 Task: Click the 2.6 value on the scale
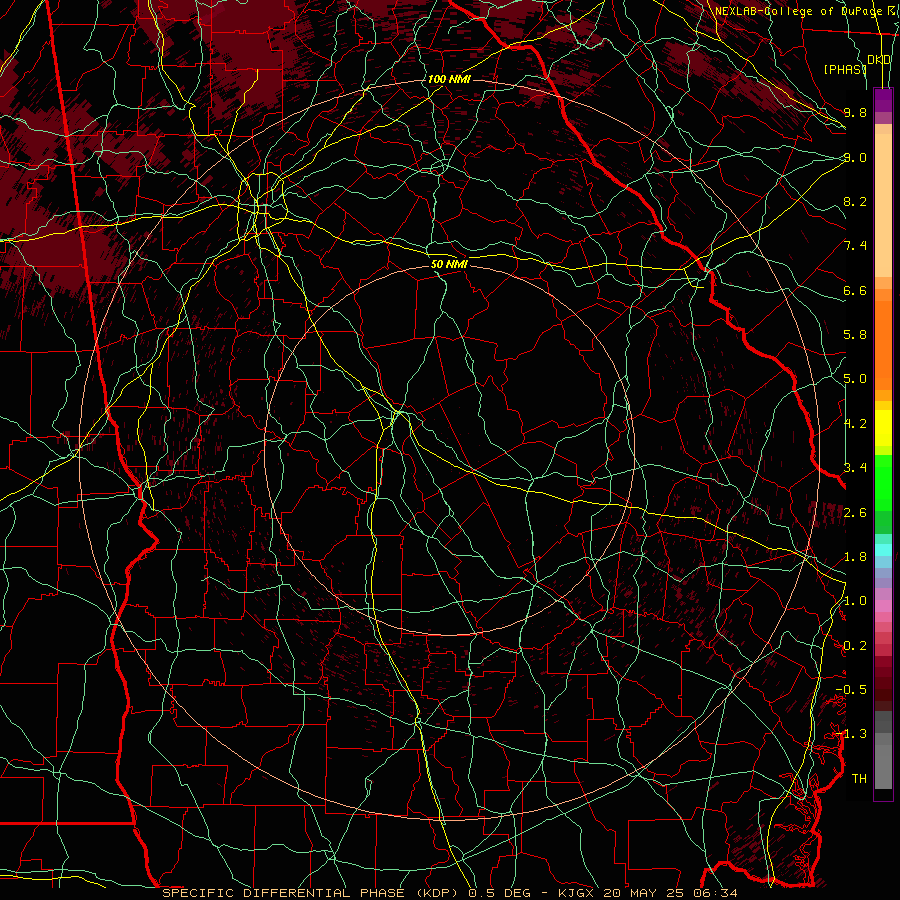[x=855, y=513]
